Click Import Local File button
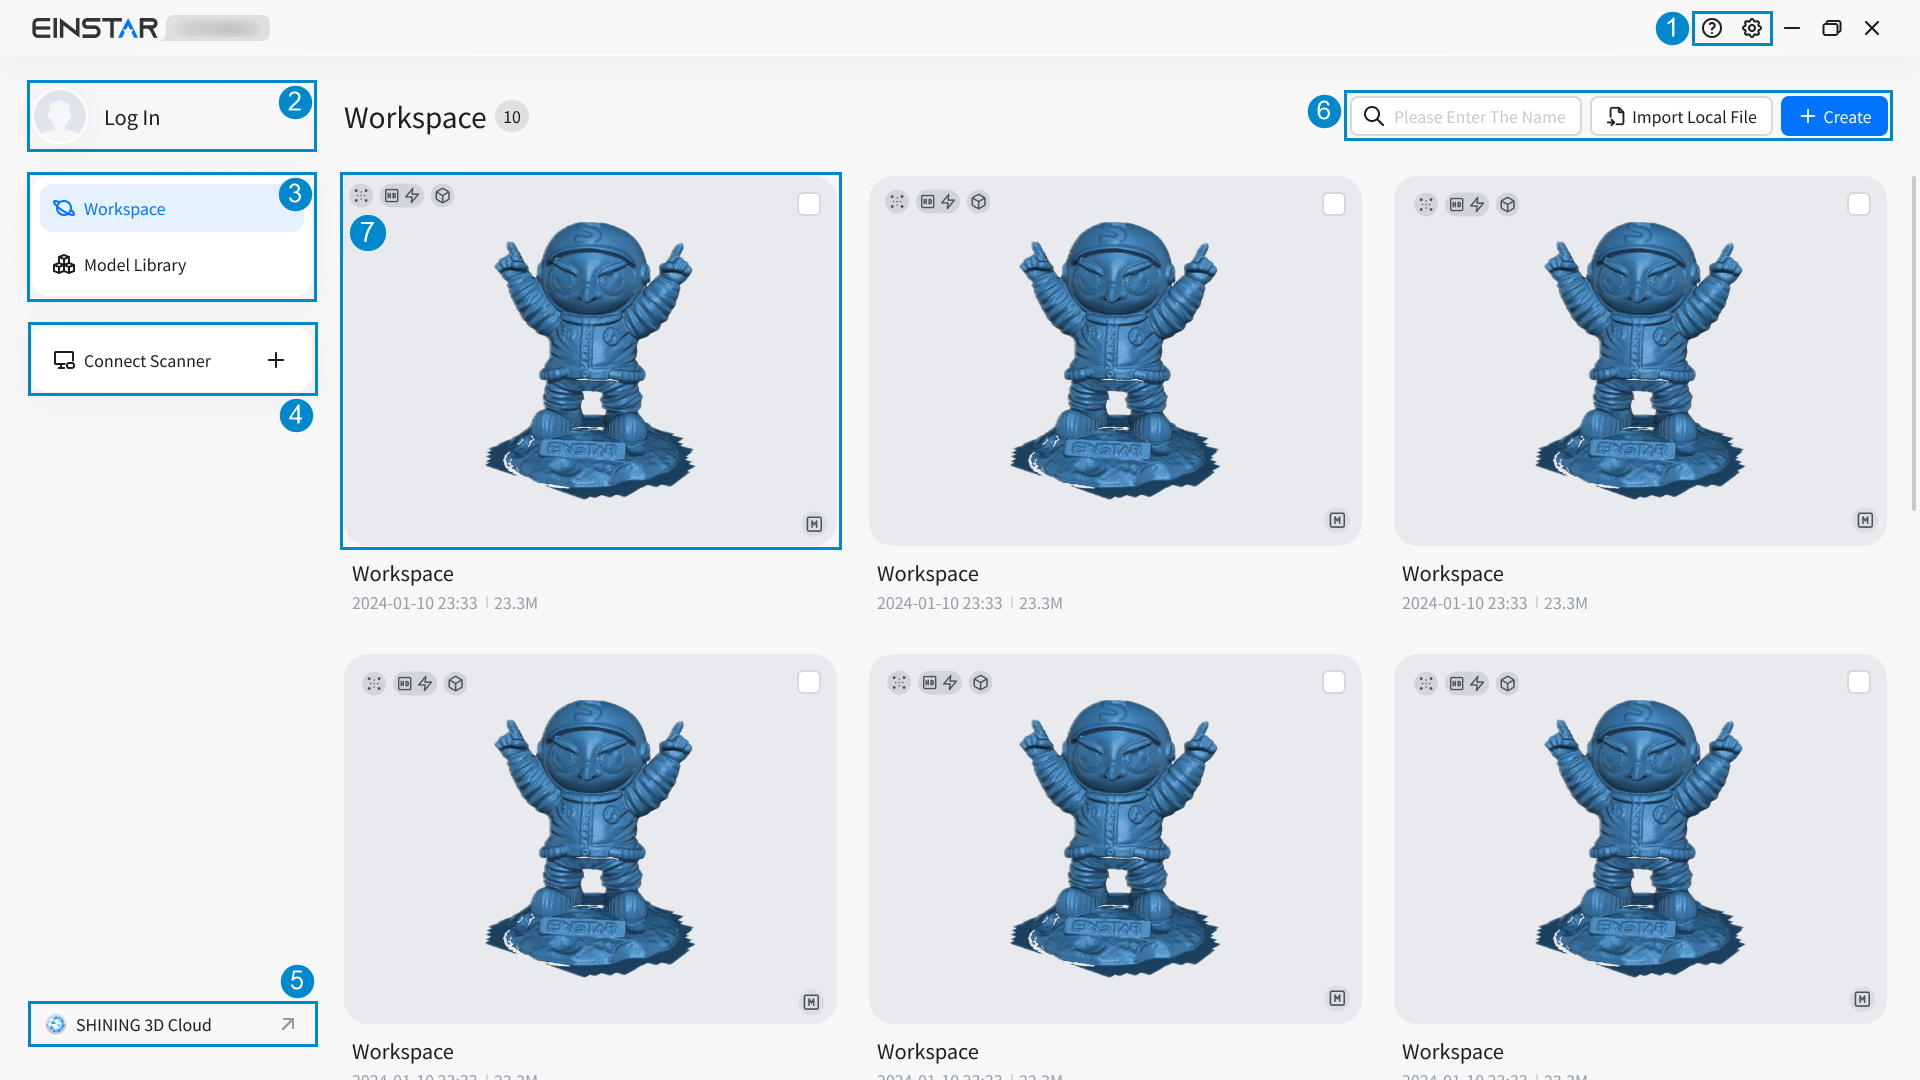Image resolution: width=1920 pixels, height=1080 pixels. (1681, 117)
